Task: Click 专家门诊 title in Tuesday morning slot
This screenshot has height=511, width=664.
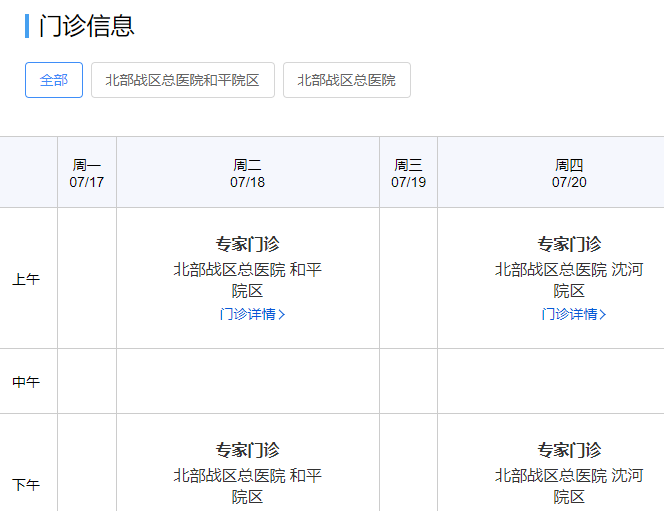Action: (248, 244)
